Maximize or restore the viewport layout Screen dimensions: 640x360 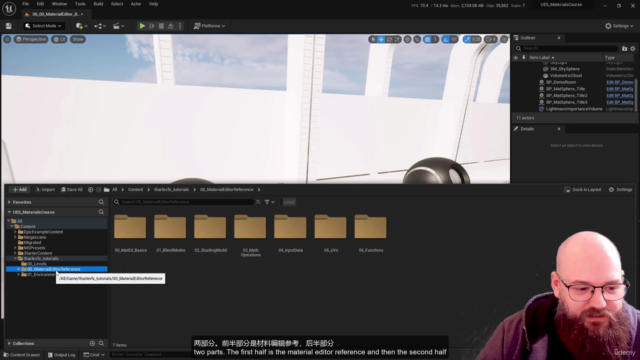click(504, 39)
